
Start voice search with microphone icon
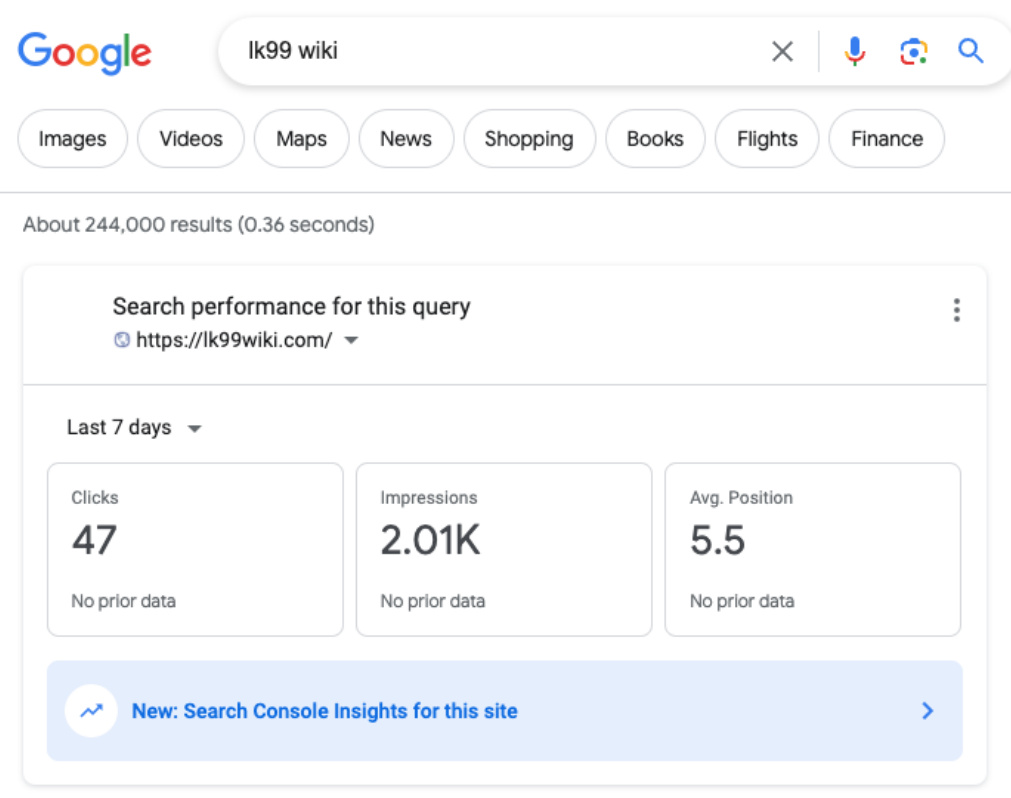(x=855, y=51)
